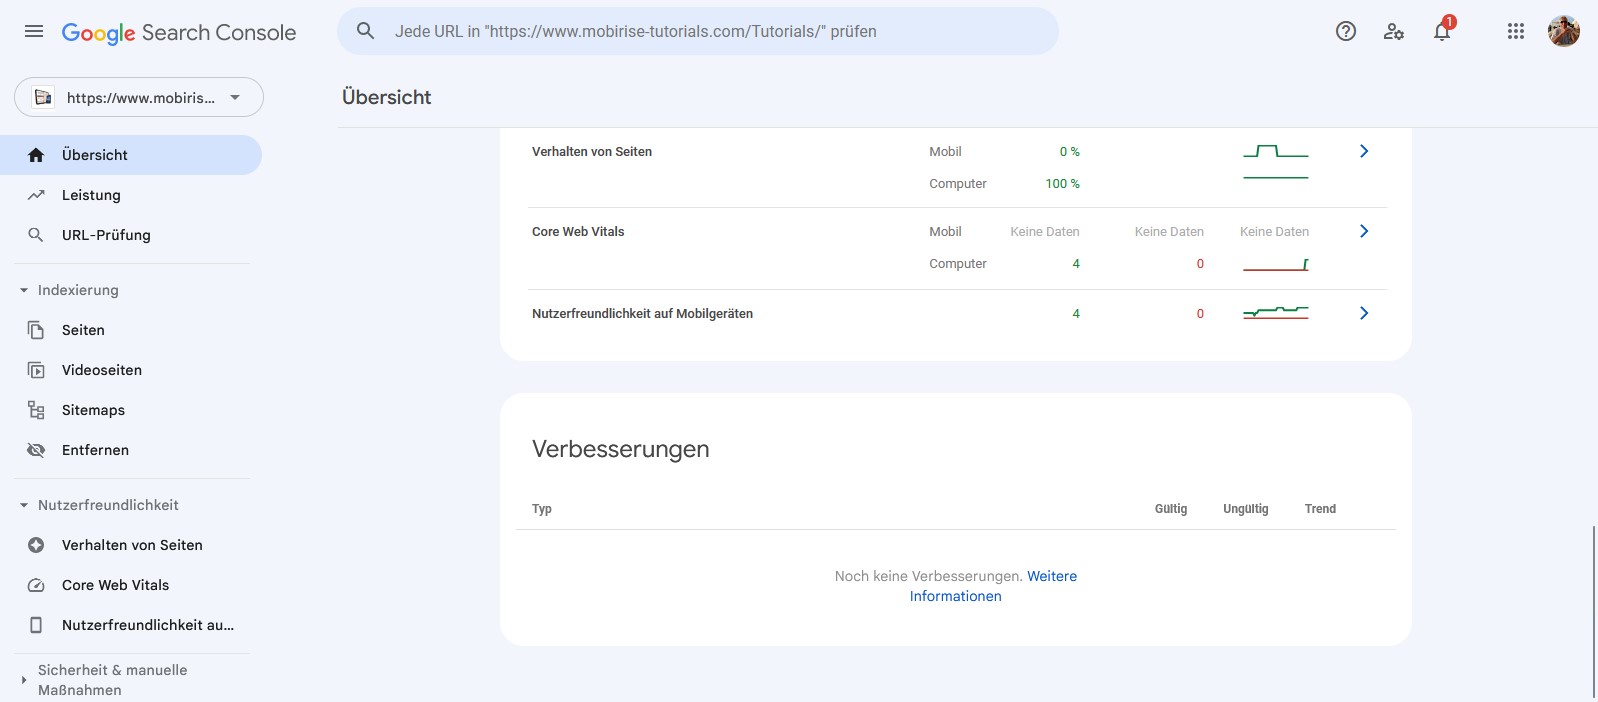Open Sitemaps in the sidebar
This screenshot has height=702, width=1598.
(93, 410)
